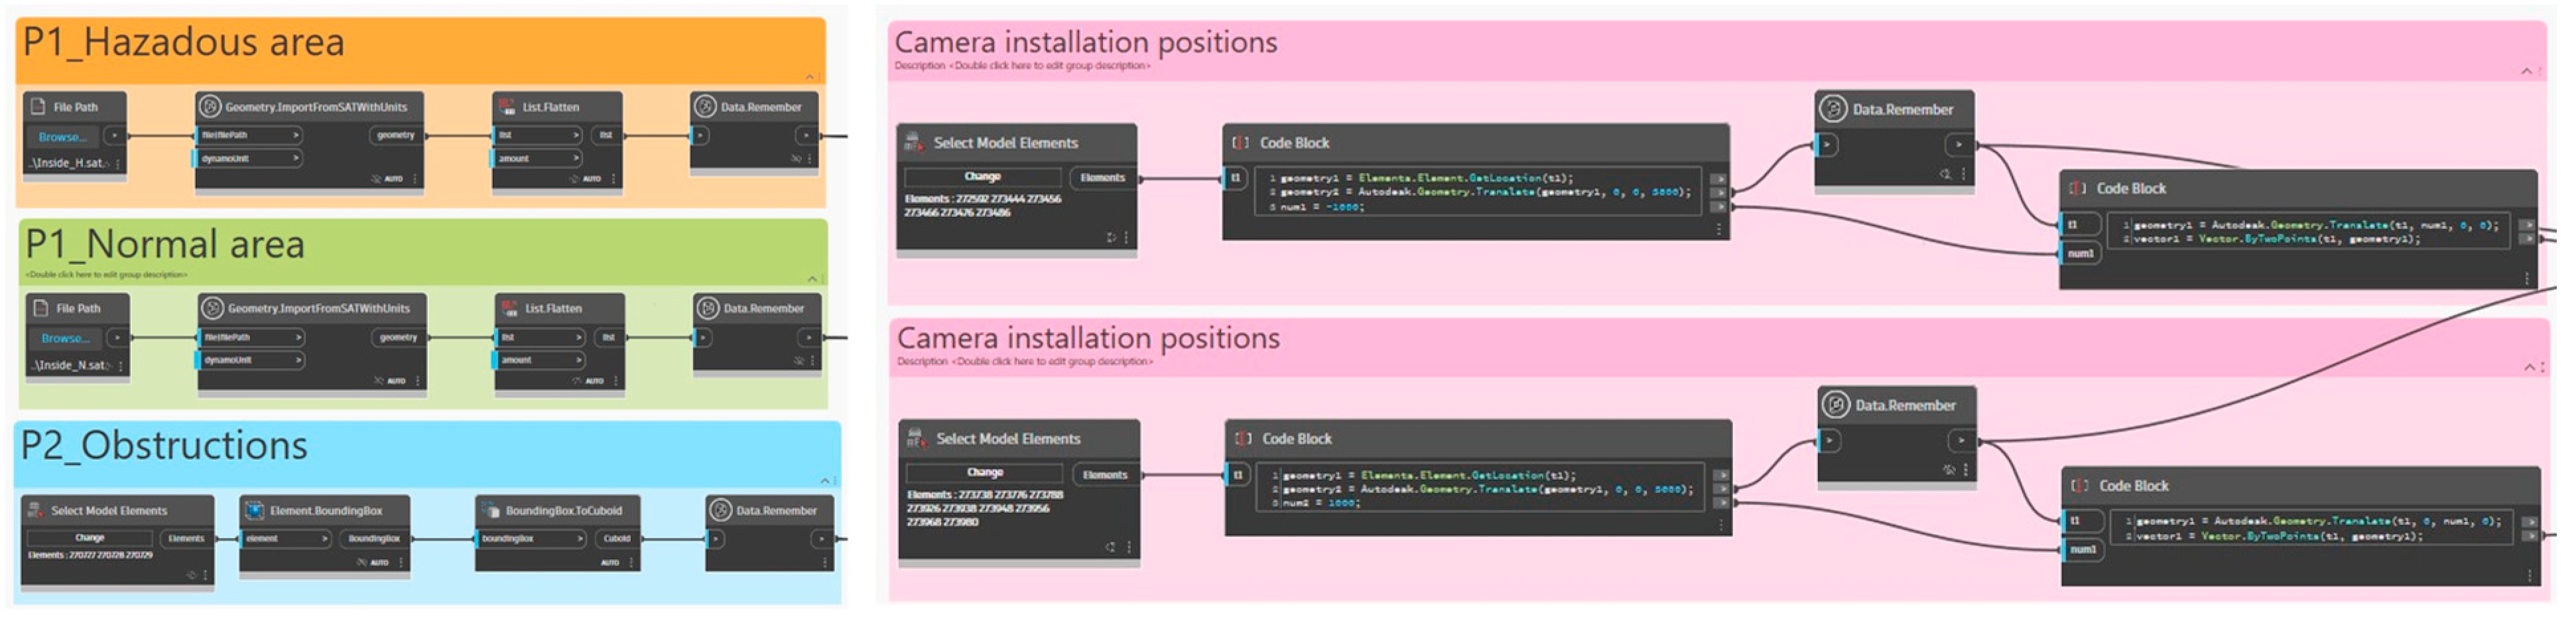The width and height of the screenshot is (2576, 625).
Task: Click the P2_Obstructions group title
Action: [165, 446]
